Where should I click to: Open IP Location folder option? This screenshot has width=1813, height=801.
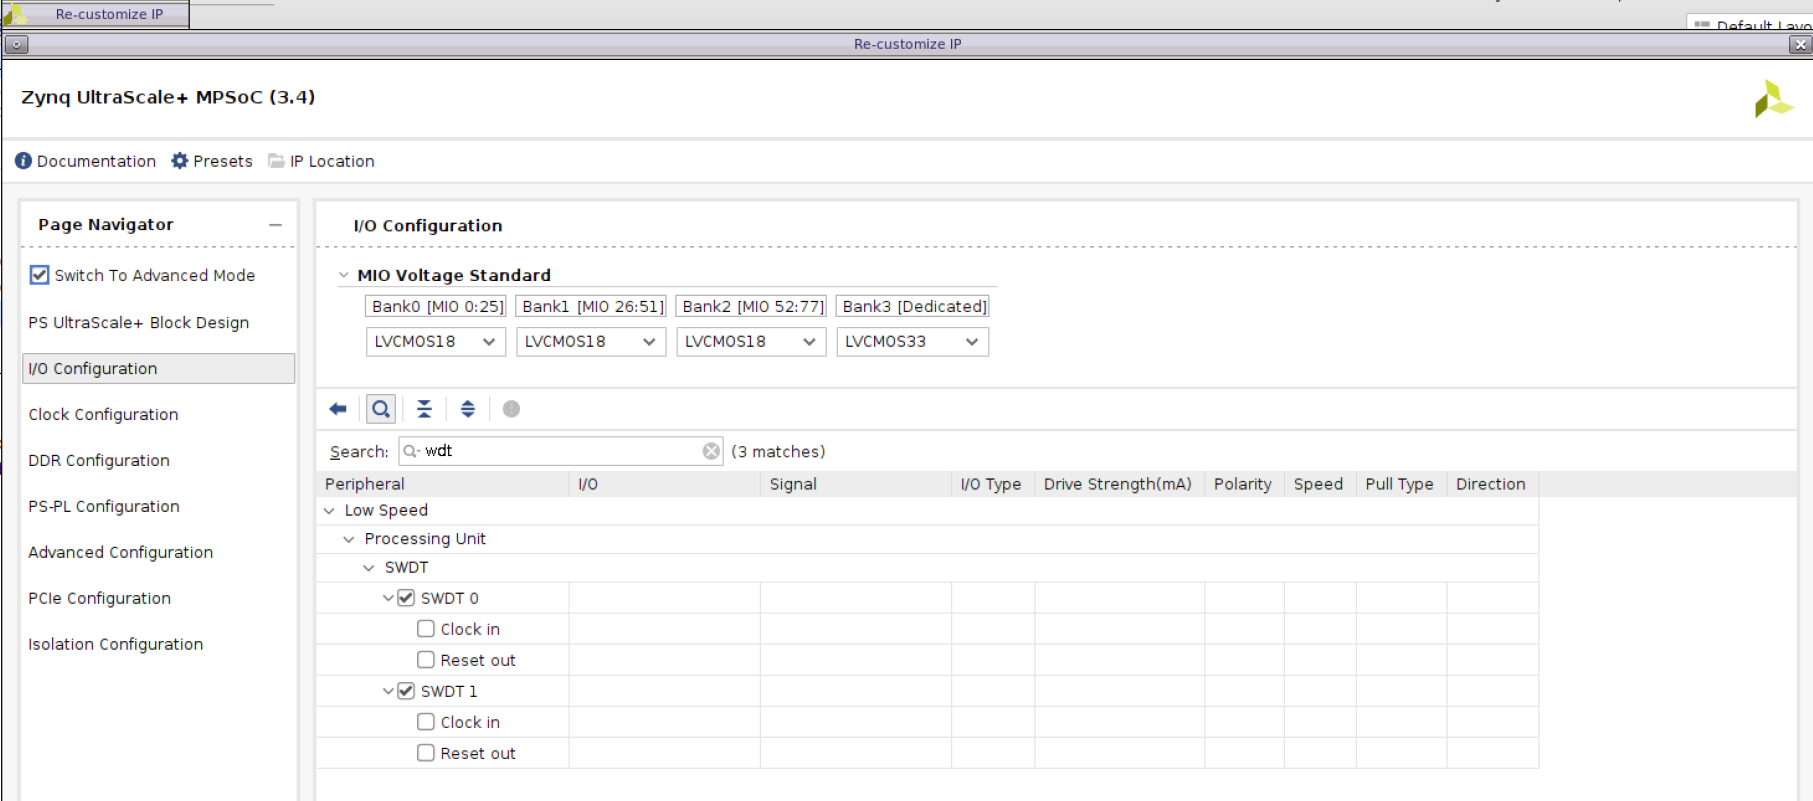(321, 161)
